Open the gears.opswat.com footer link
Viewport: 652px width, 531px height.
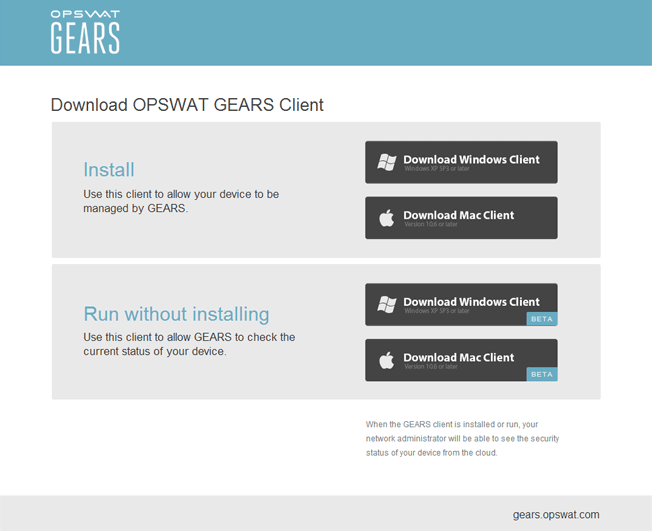point(556,515)
